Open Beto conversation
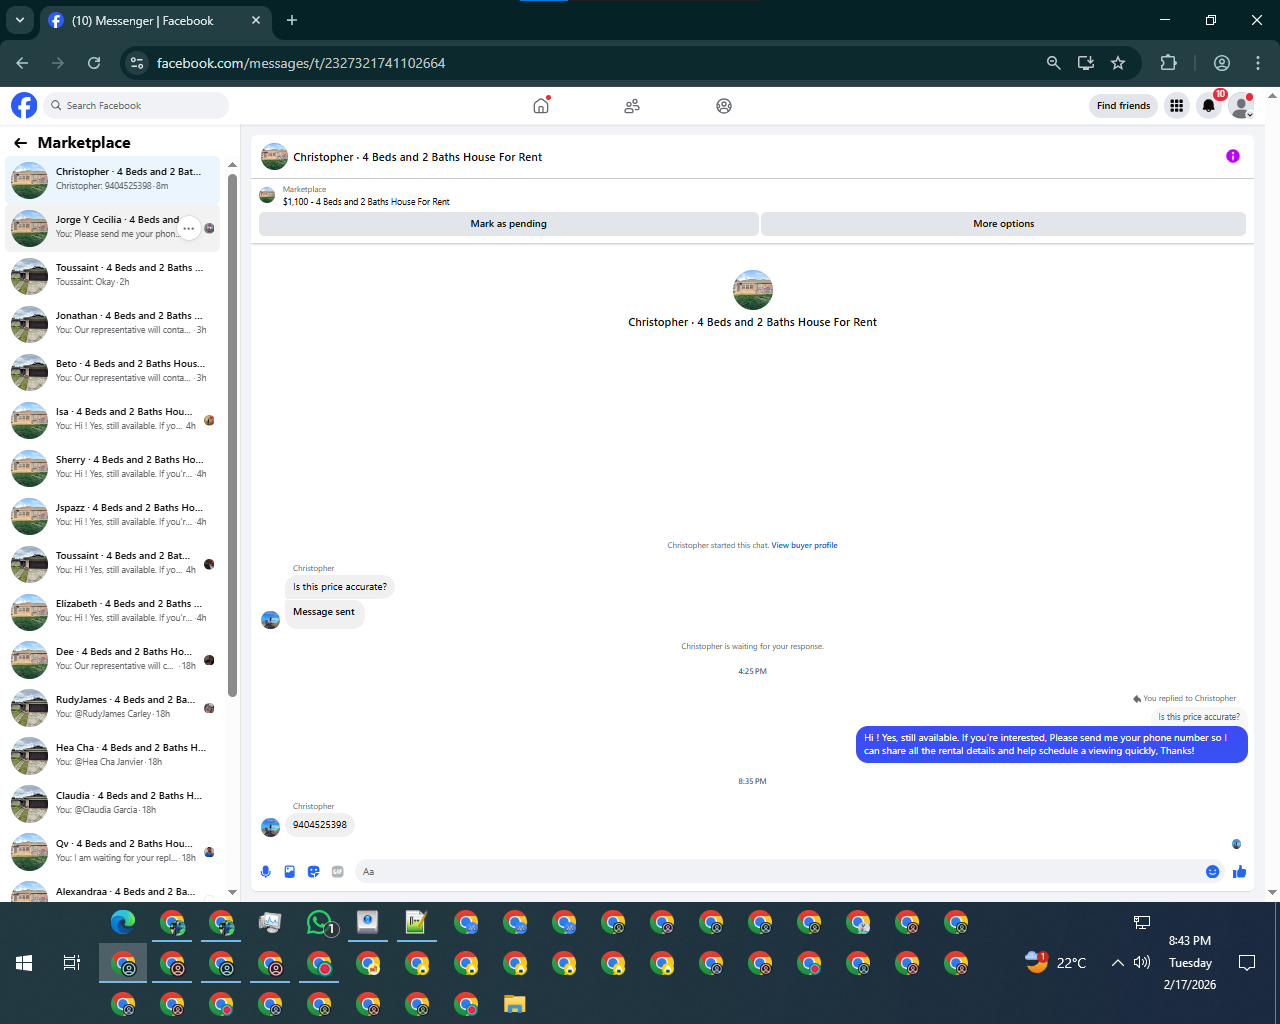Screen dimensions: 1280x1024 pos(112,372)
